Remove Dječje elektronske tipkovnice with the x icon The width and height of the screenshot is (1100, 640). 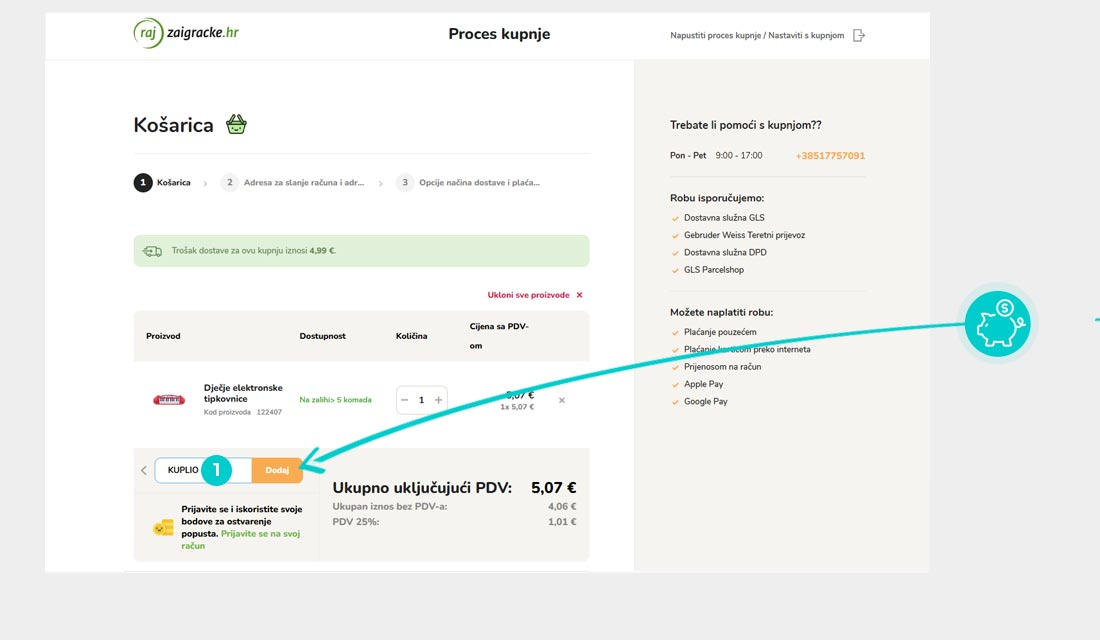tap(561, 400)
